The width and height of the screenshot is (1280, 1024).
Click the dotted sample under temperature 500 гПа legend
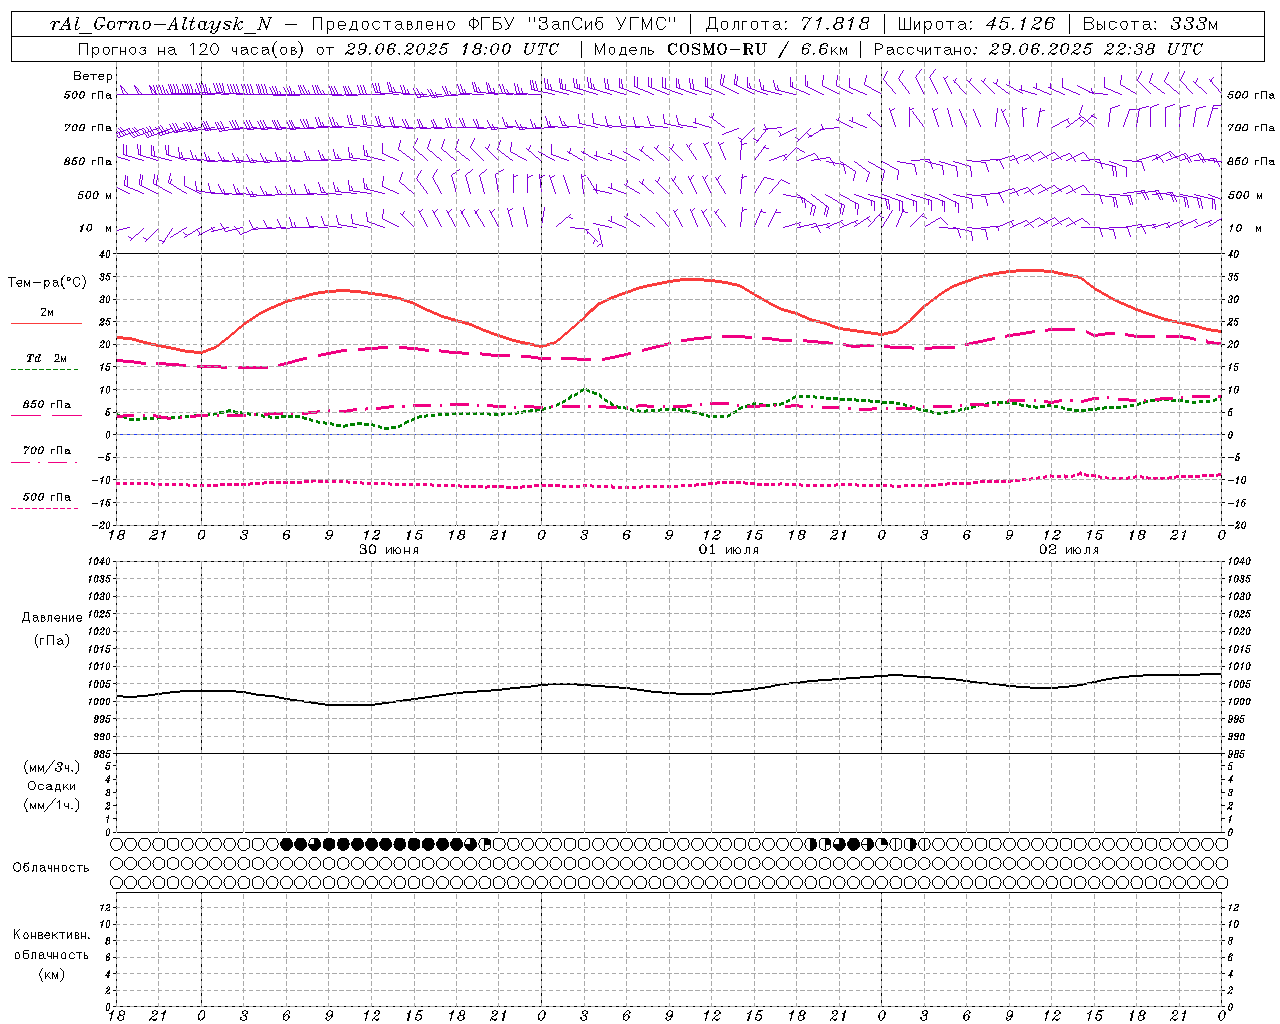point(46,508)
